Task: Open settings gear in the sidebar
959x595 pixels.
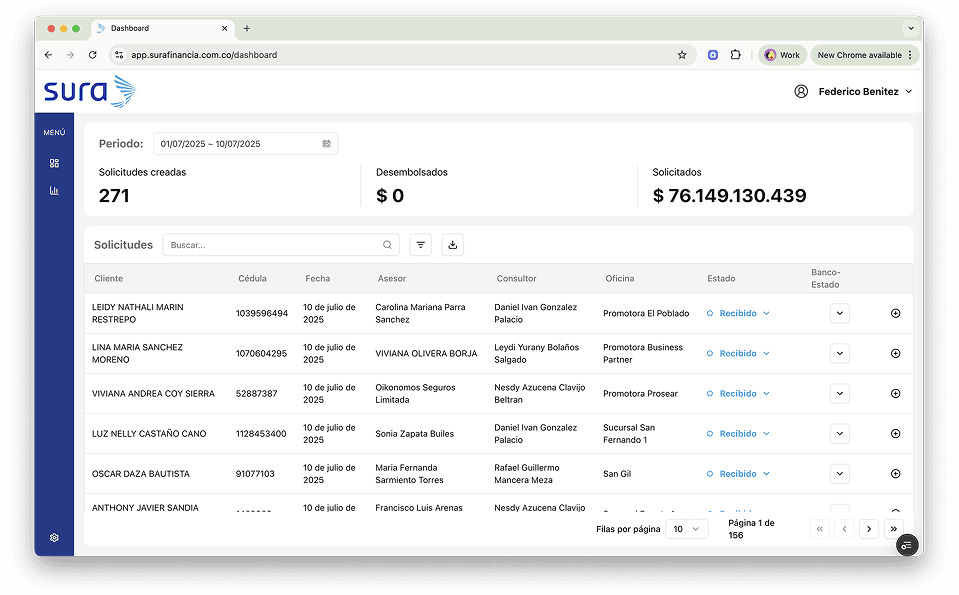Action: [54, 538]
